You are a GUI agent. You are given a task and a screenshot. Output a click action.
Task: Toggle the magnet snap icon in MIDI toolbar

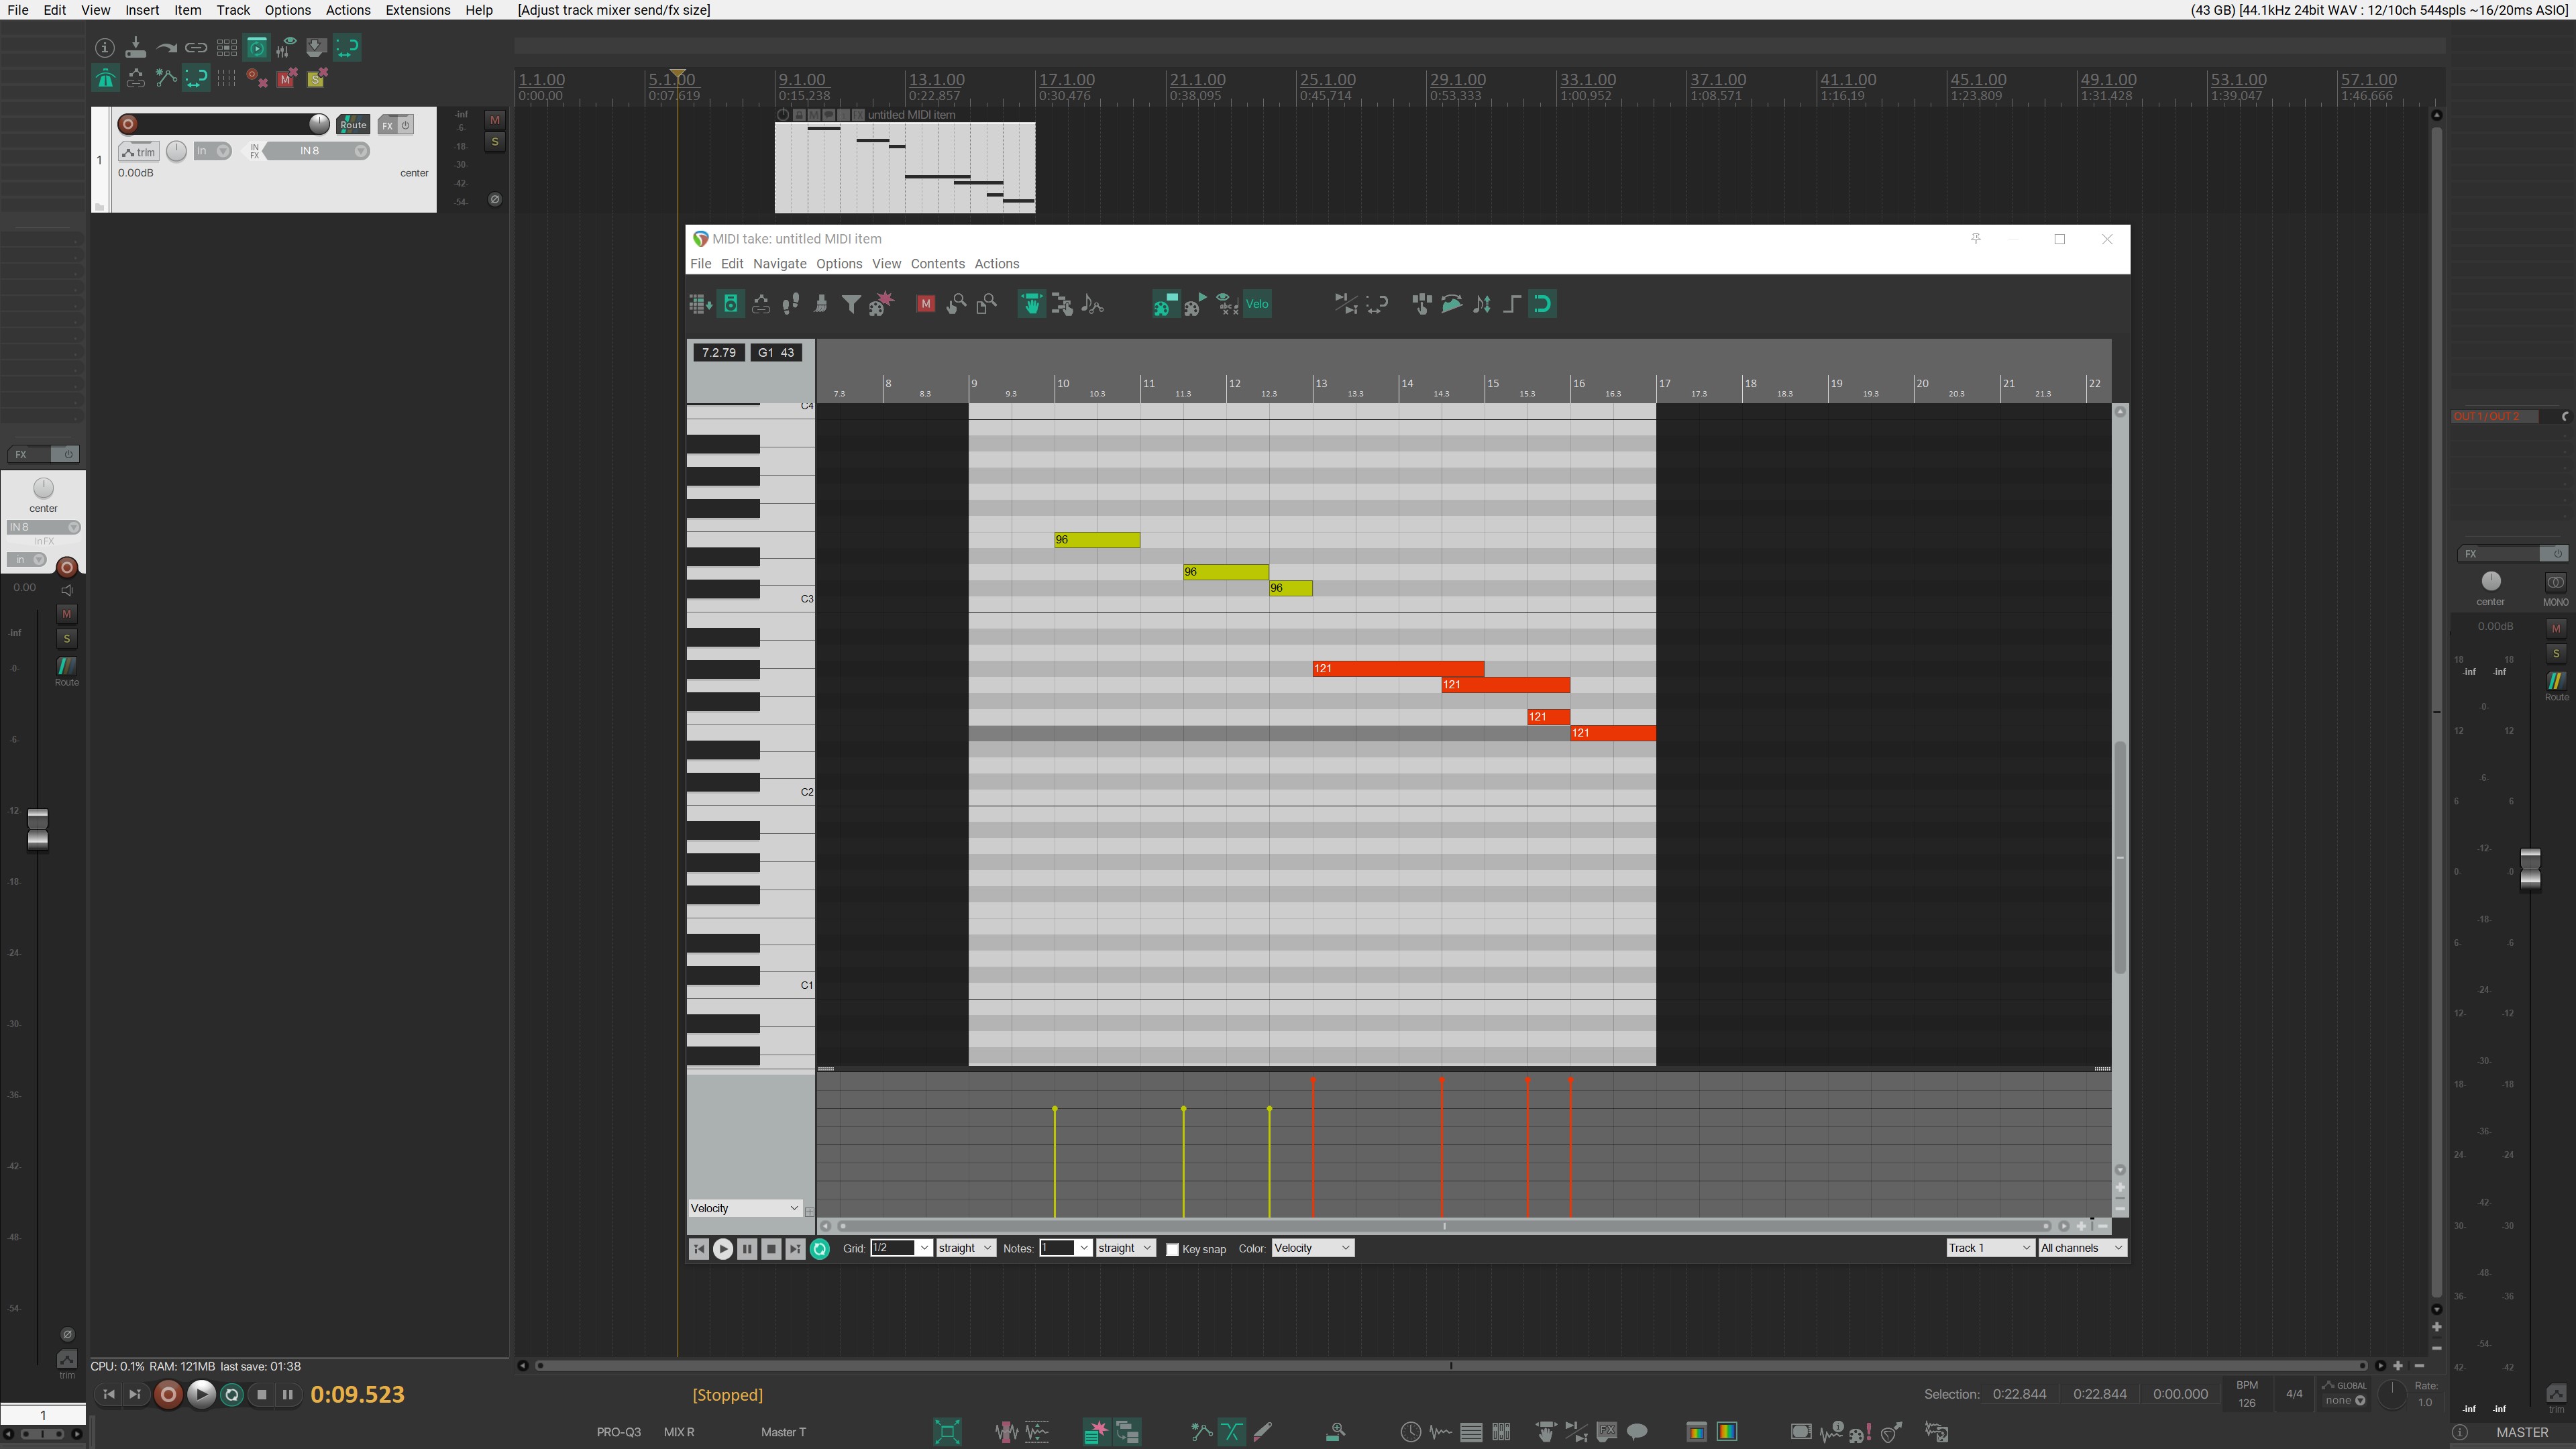click(1542, 304)
